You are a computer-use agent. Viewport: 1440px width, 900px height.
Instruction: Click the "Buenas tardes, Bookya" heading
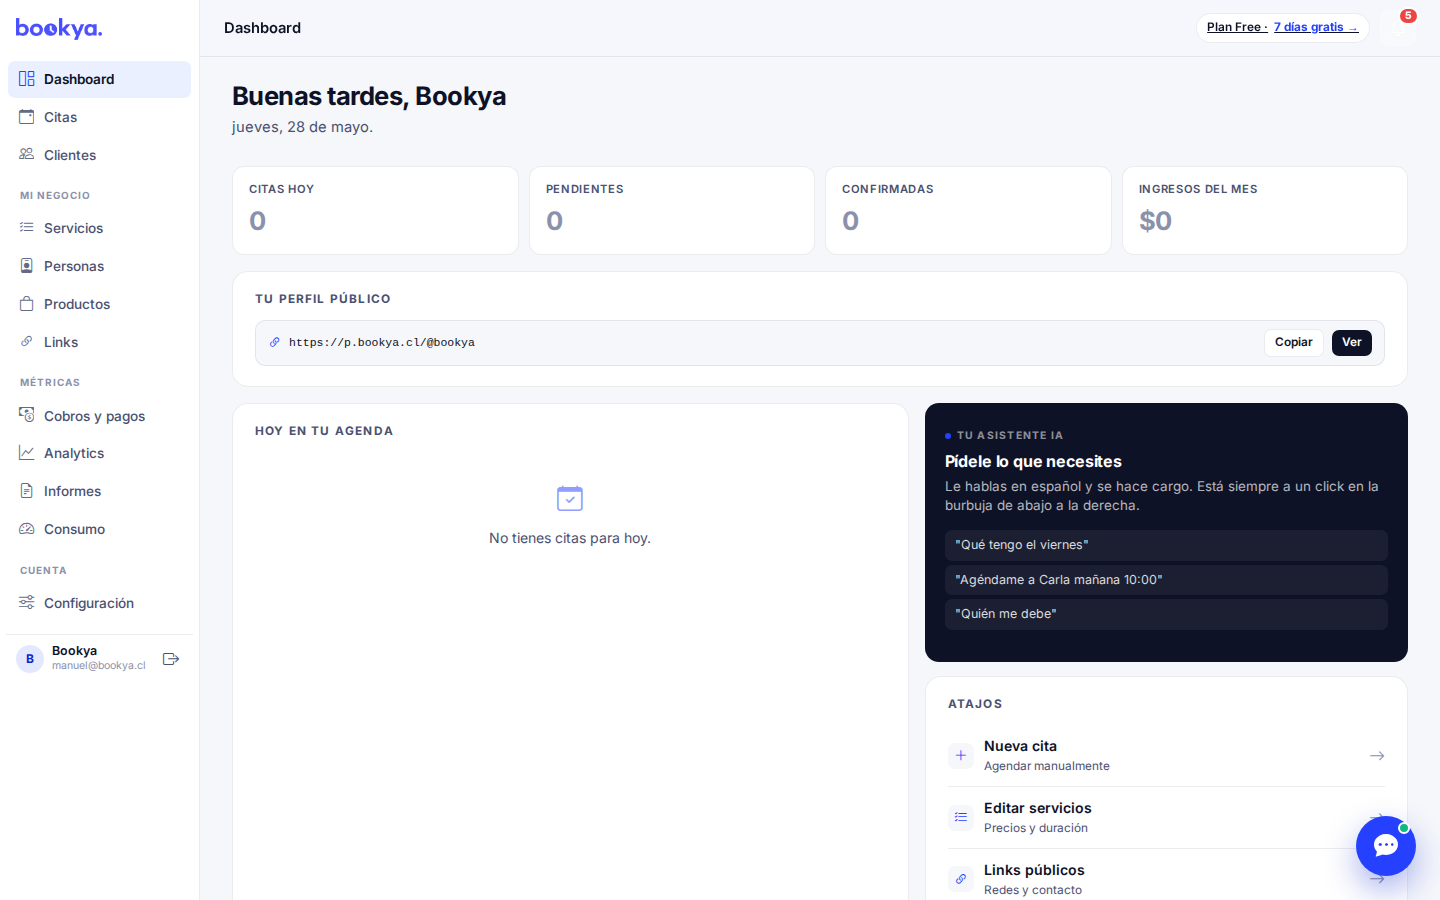point(369,96)
